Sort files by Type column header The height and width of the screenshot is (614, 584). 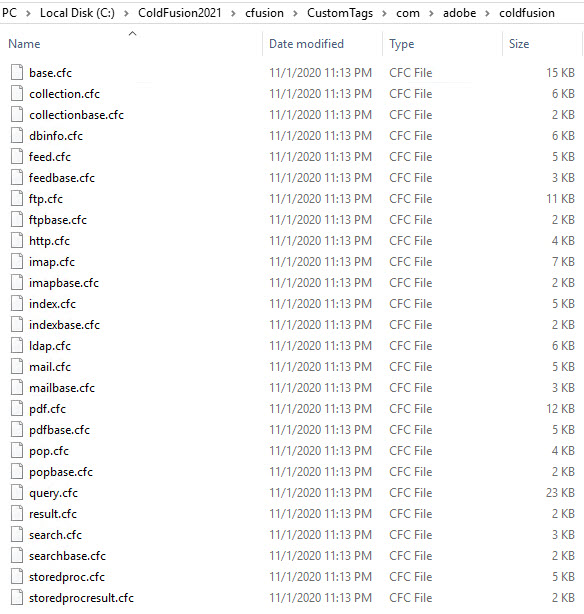(x=401, y=44)
